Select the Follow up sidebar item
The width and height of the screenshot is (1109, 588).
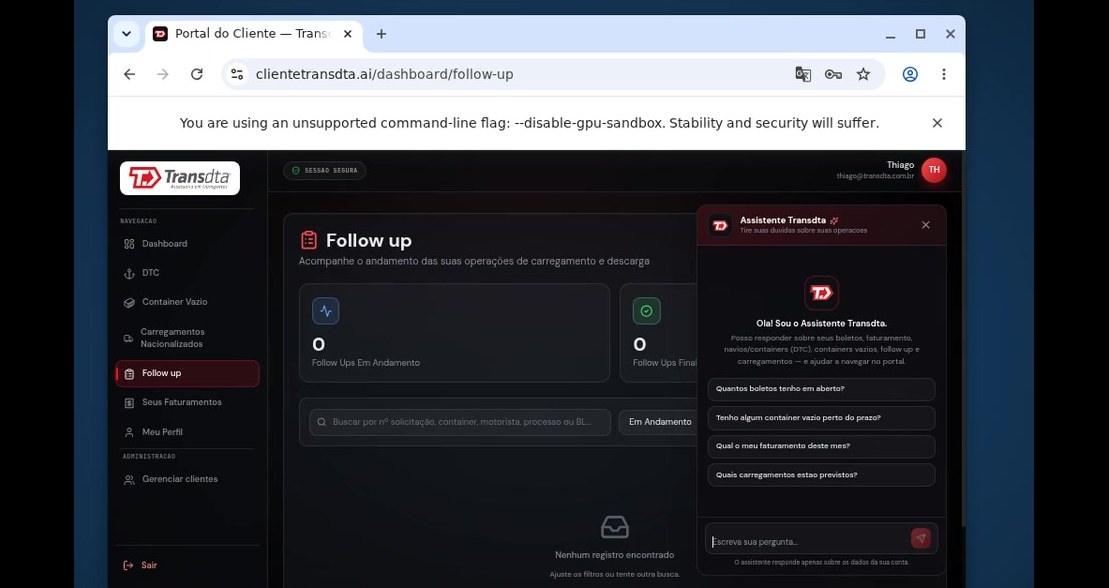(x=187, y=374)
